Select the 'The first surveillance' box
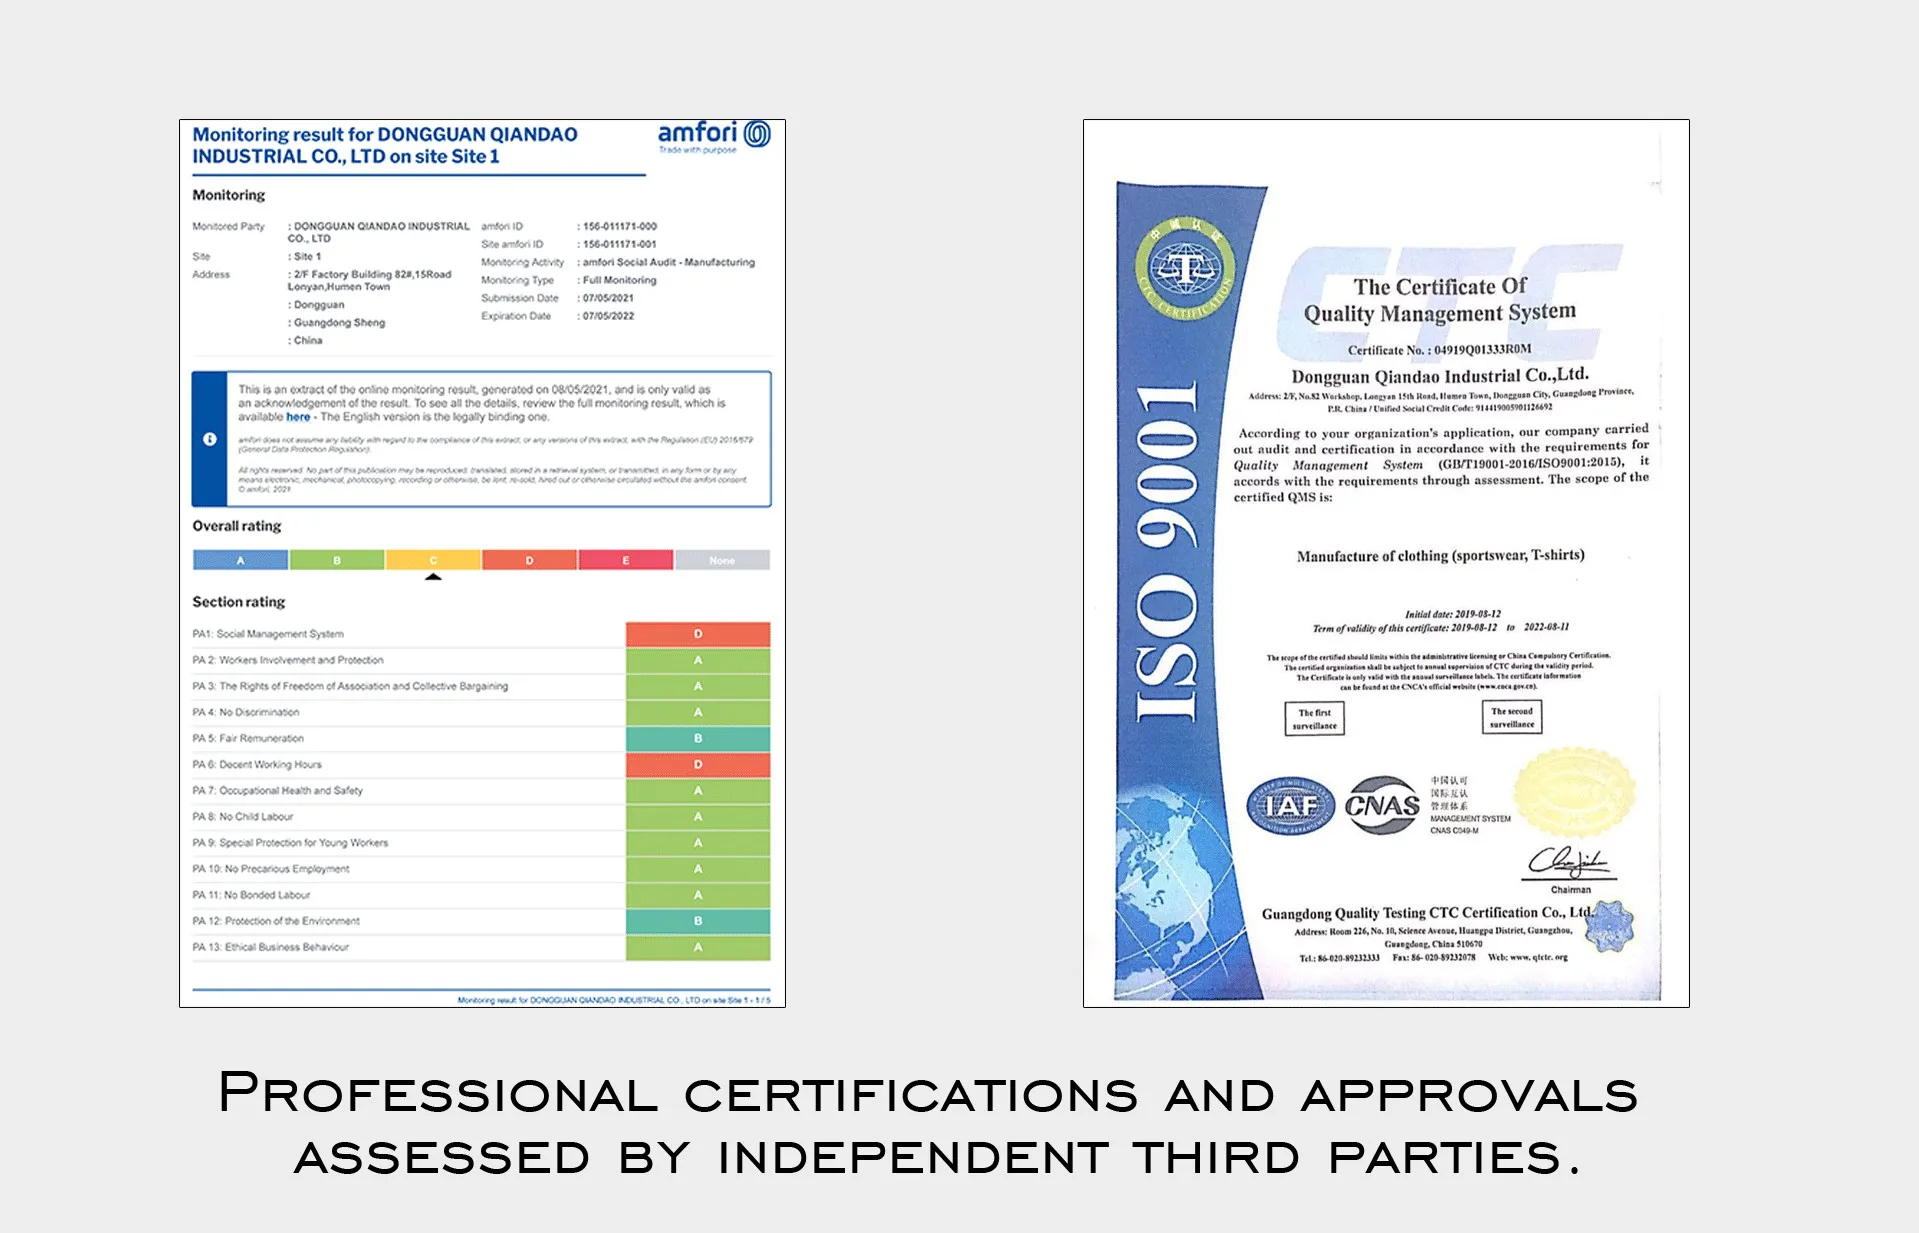This screenshot has width=1919, height=1233. point(1314,719)
